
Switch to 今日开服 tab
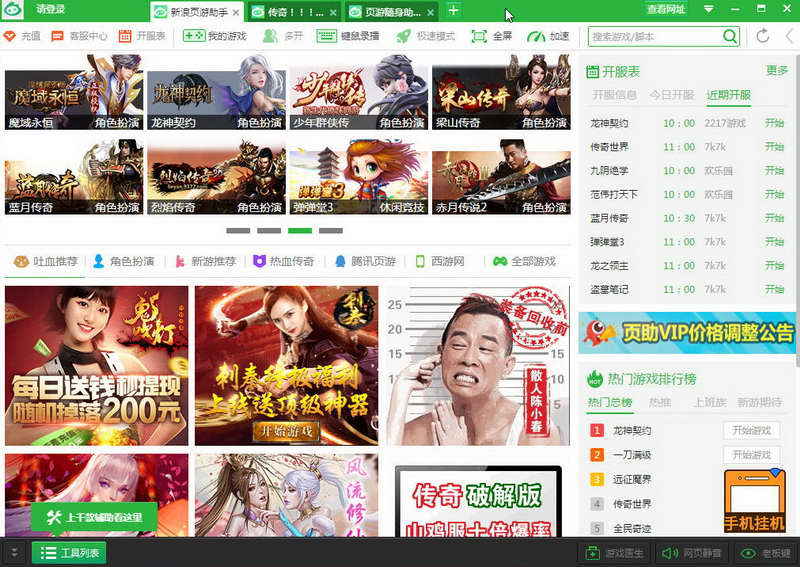pos(671,95)
